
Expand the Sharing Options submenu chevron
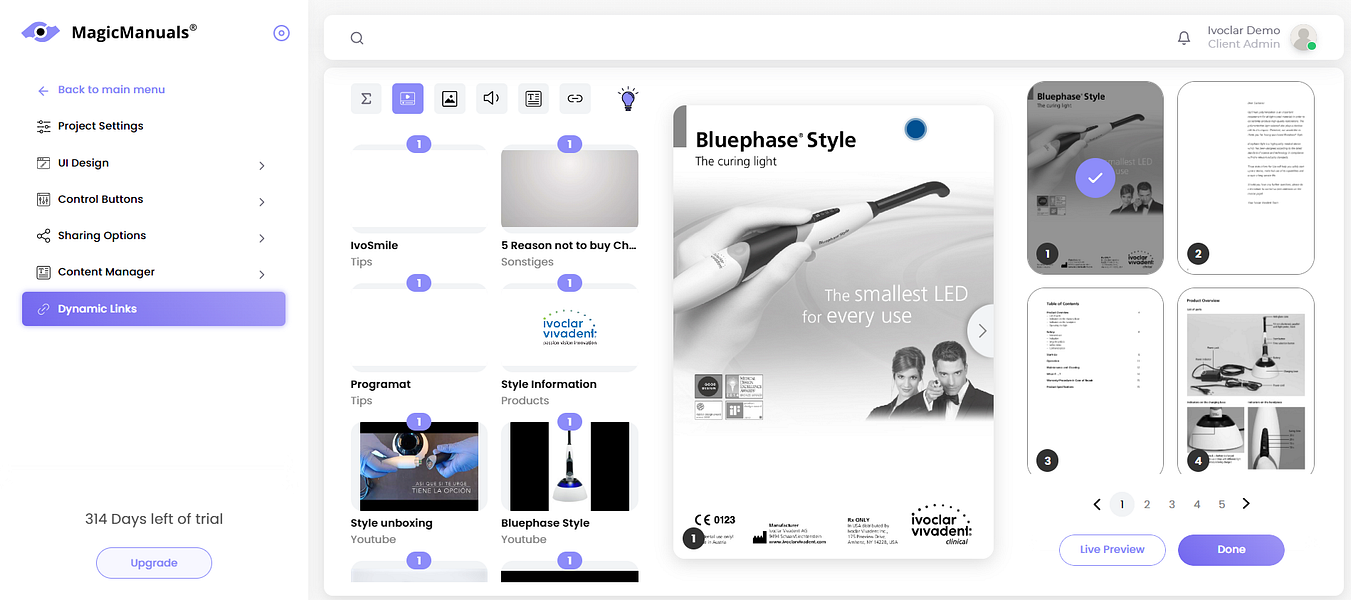262,238
